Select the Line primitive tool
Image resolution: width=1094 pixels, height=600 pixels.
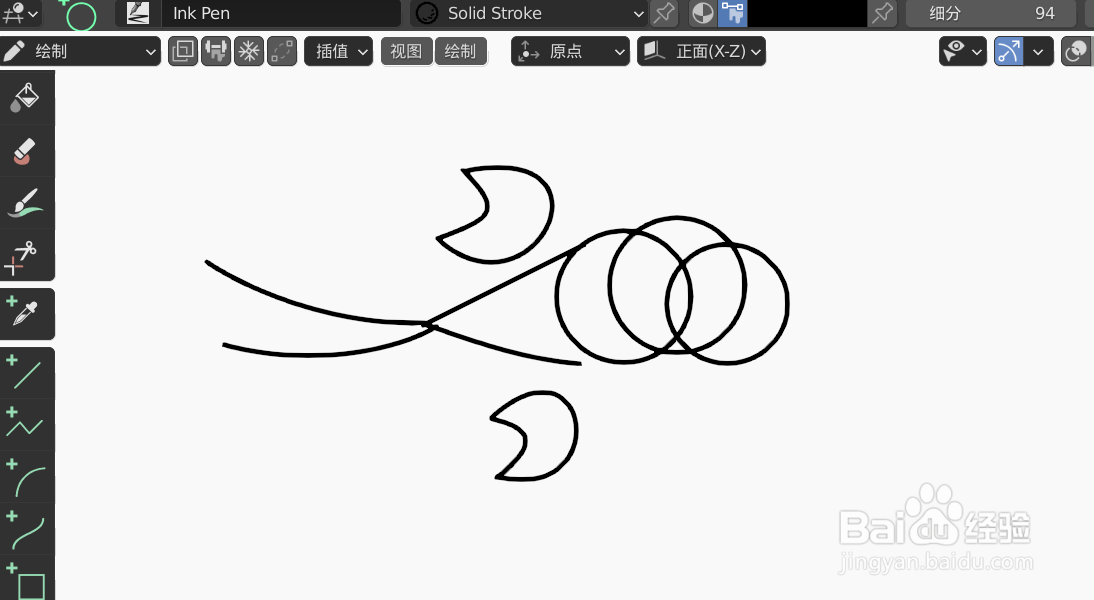[x=26, y=373]
